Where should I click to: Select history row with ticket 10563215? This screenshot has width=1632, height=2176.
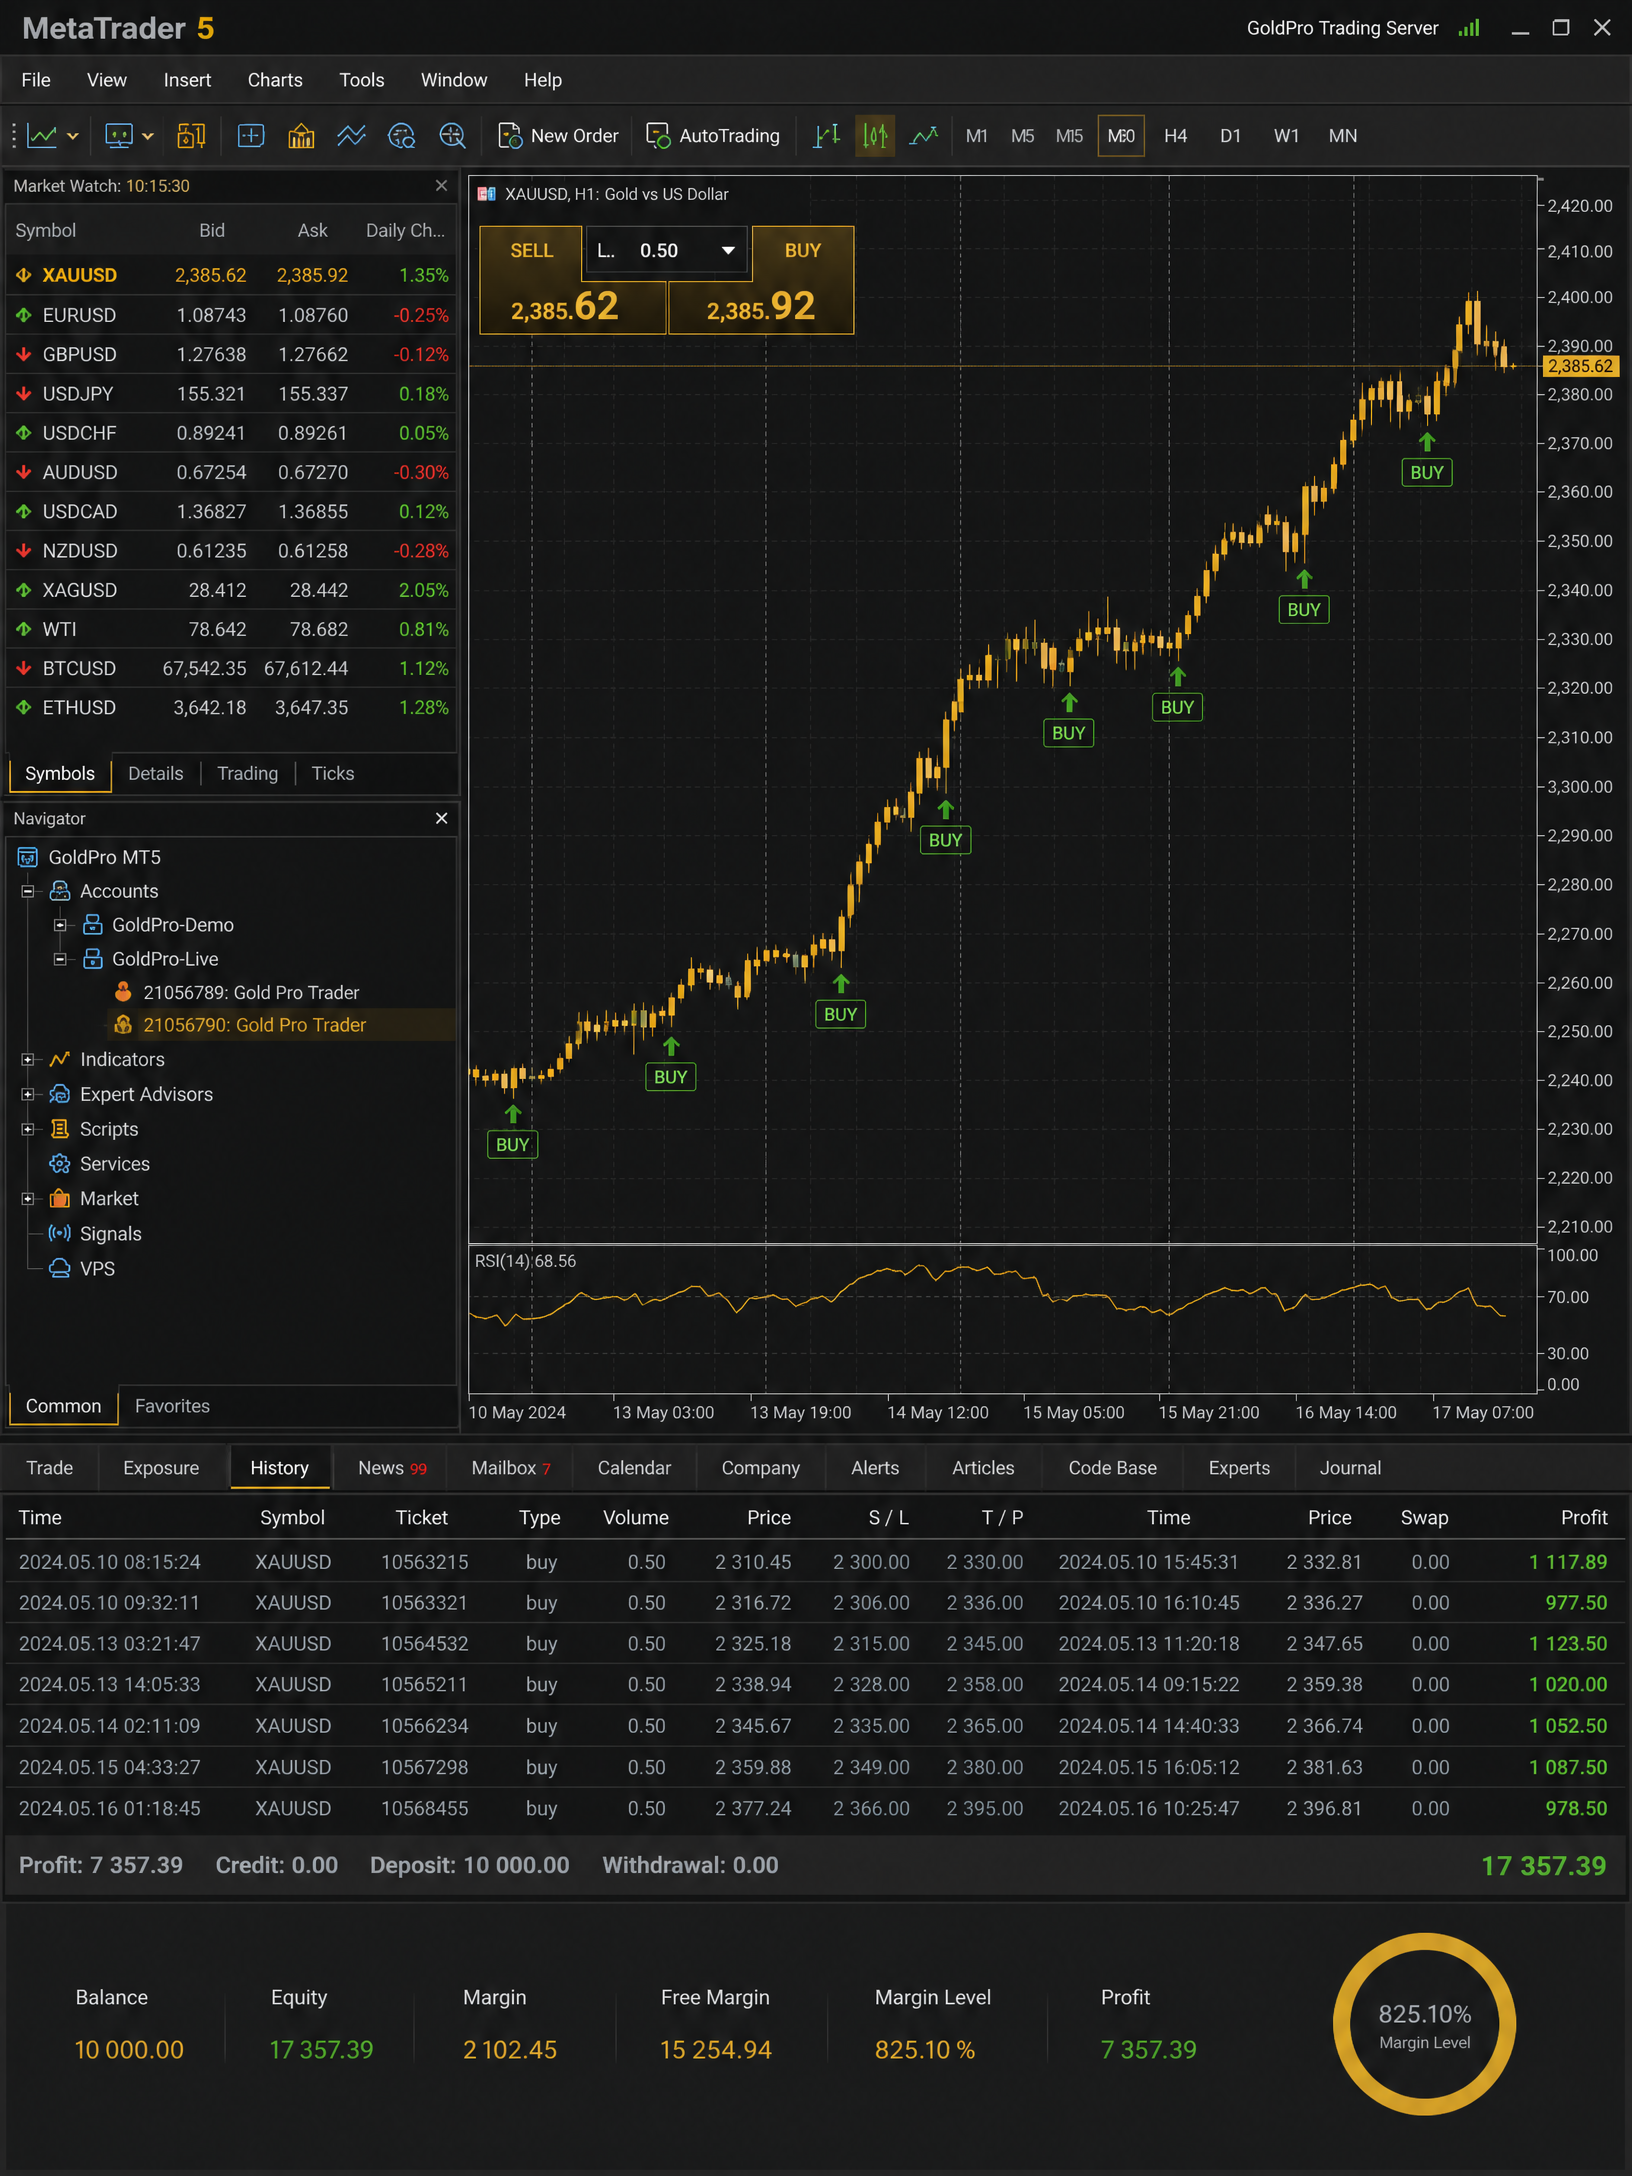[815, 1562]
